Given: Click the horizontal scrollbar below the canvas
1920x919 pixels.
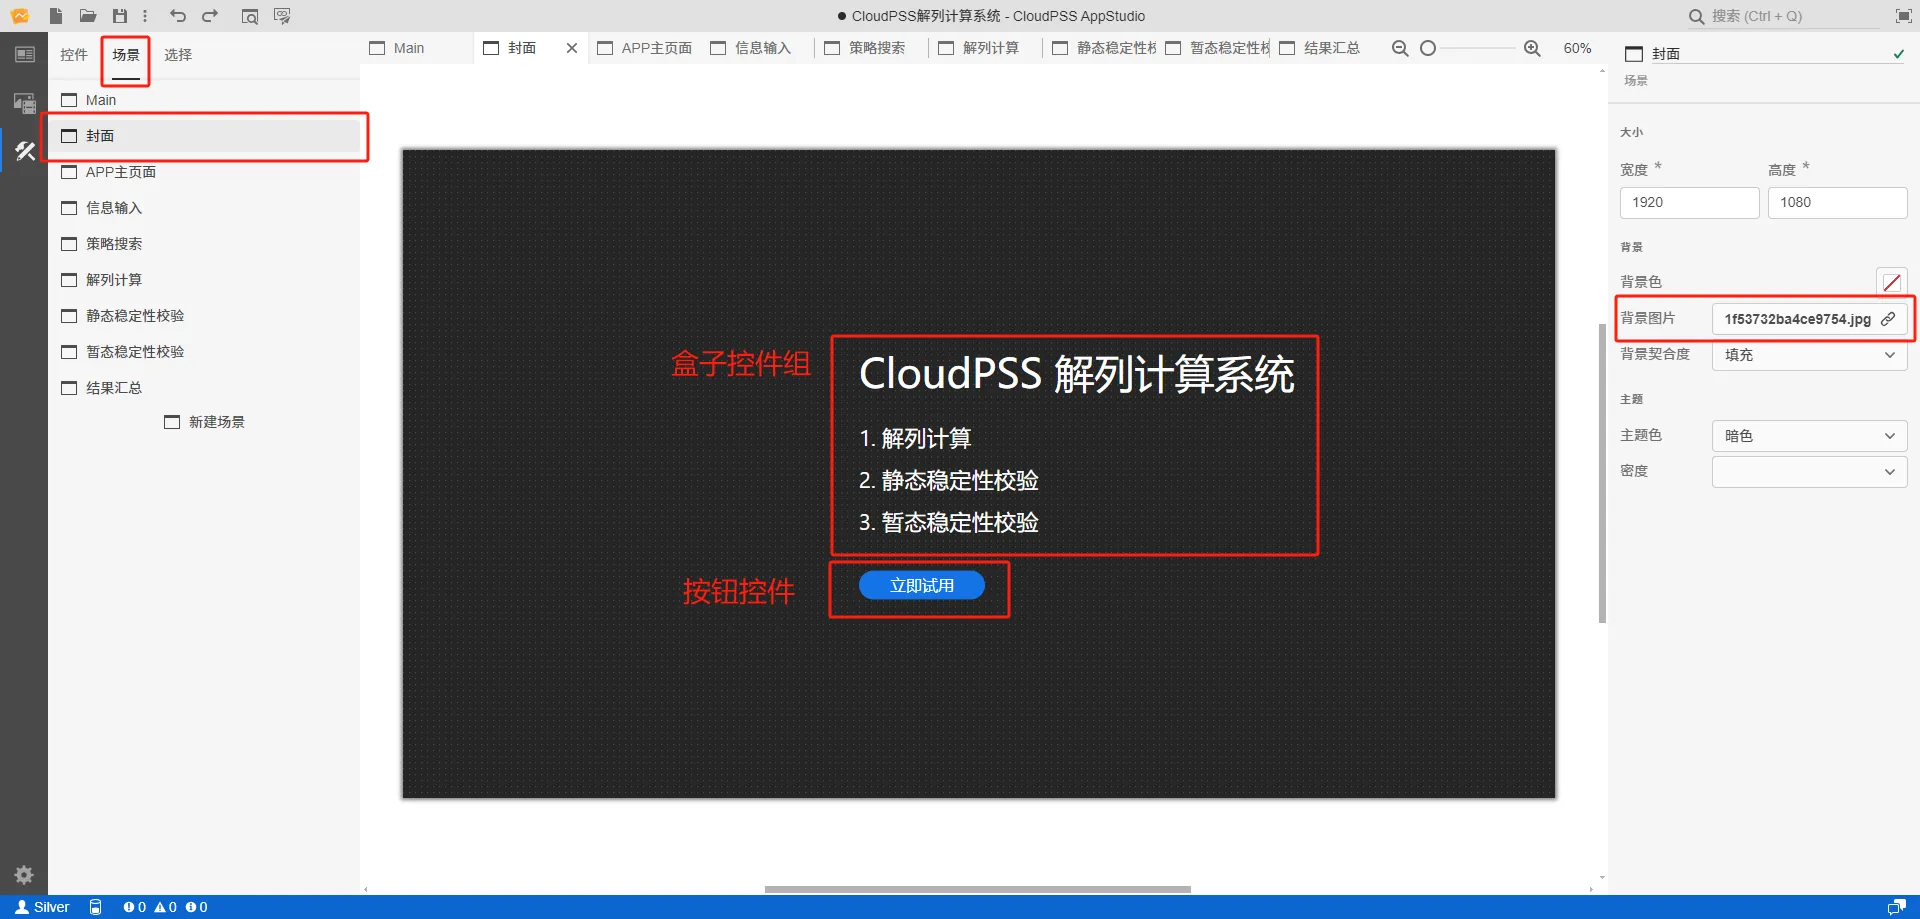Looking at the screenshot, I should [978, 889].
